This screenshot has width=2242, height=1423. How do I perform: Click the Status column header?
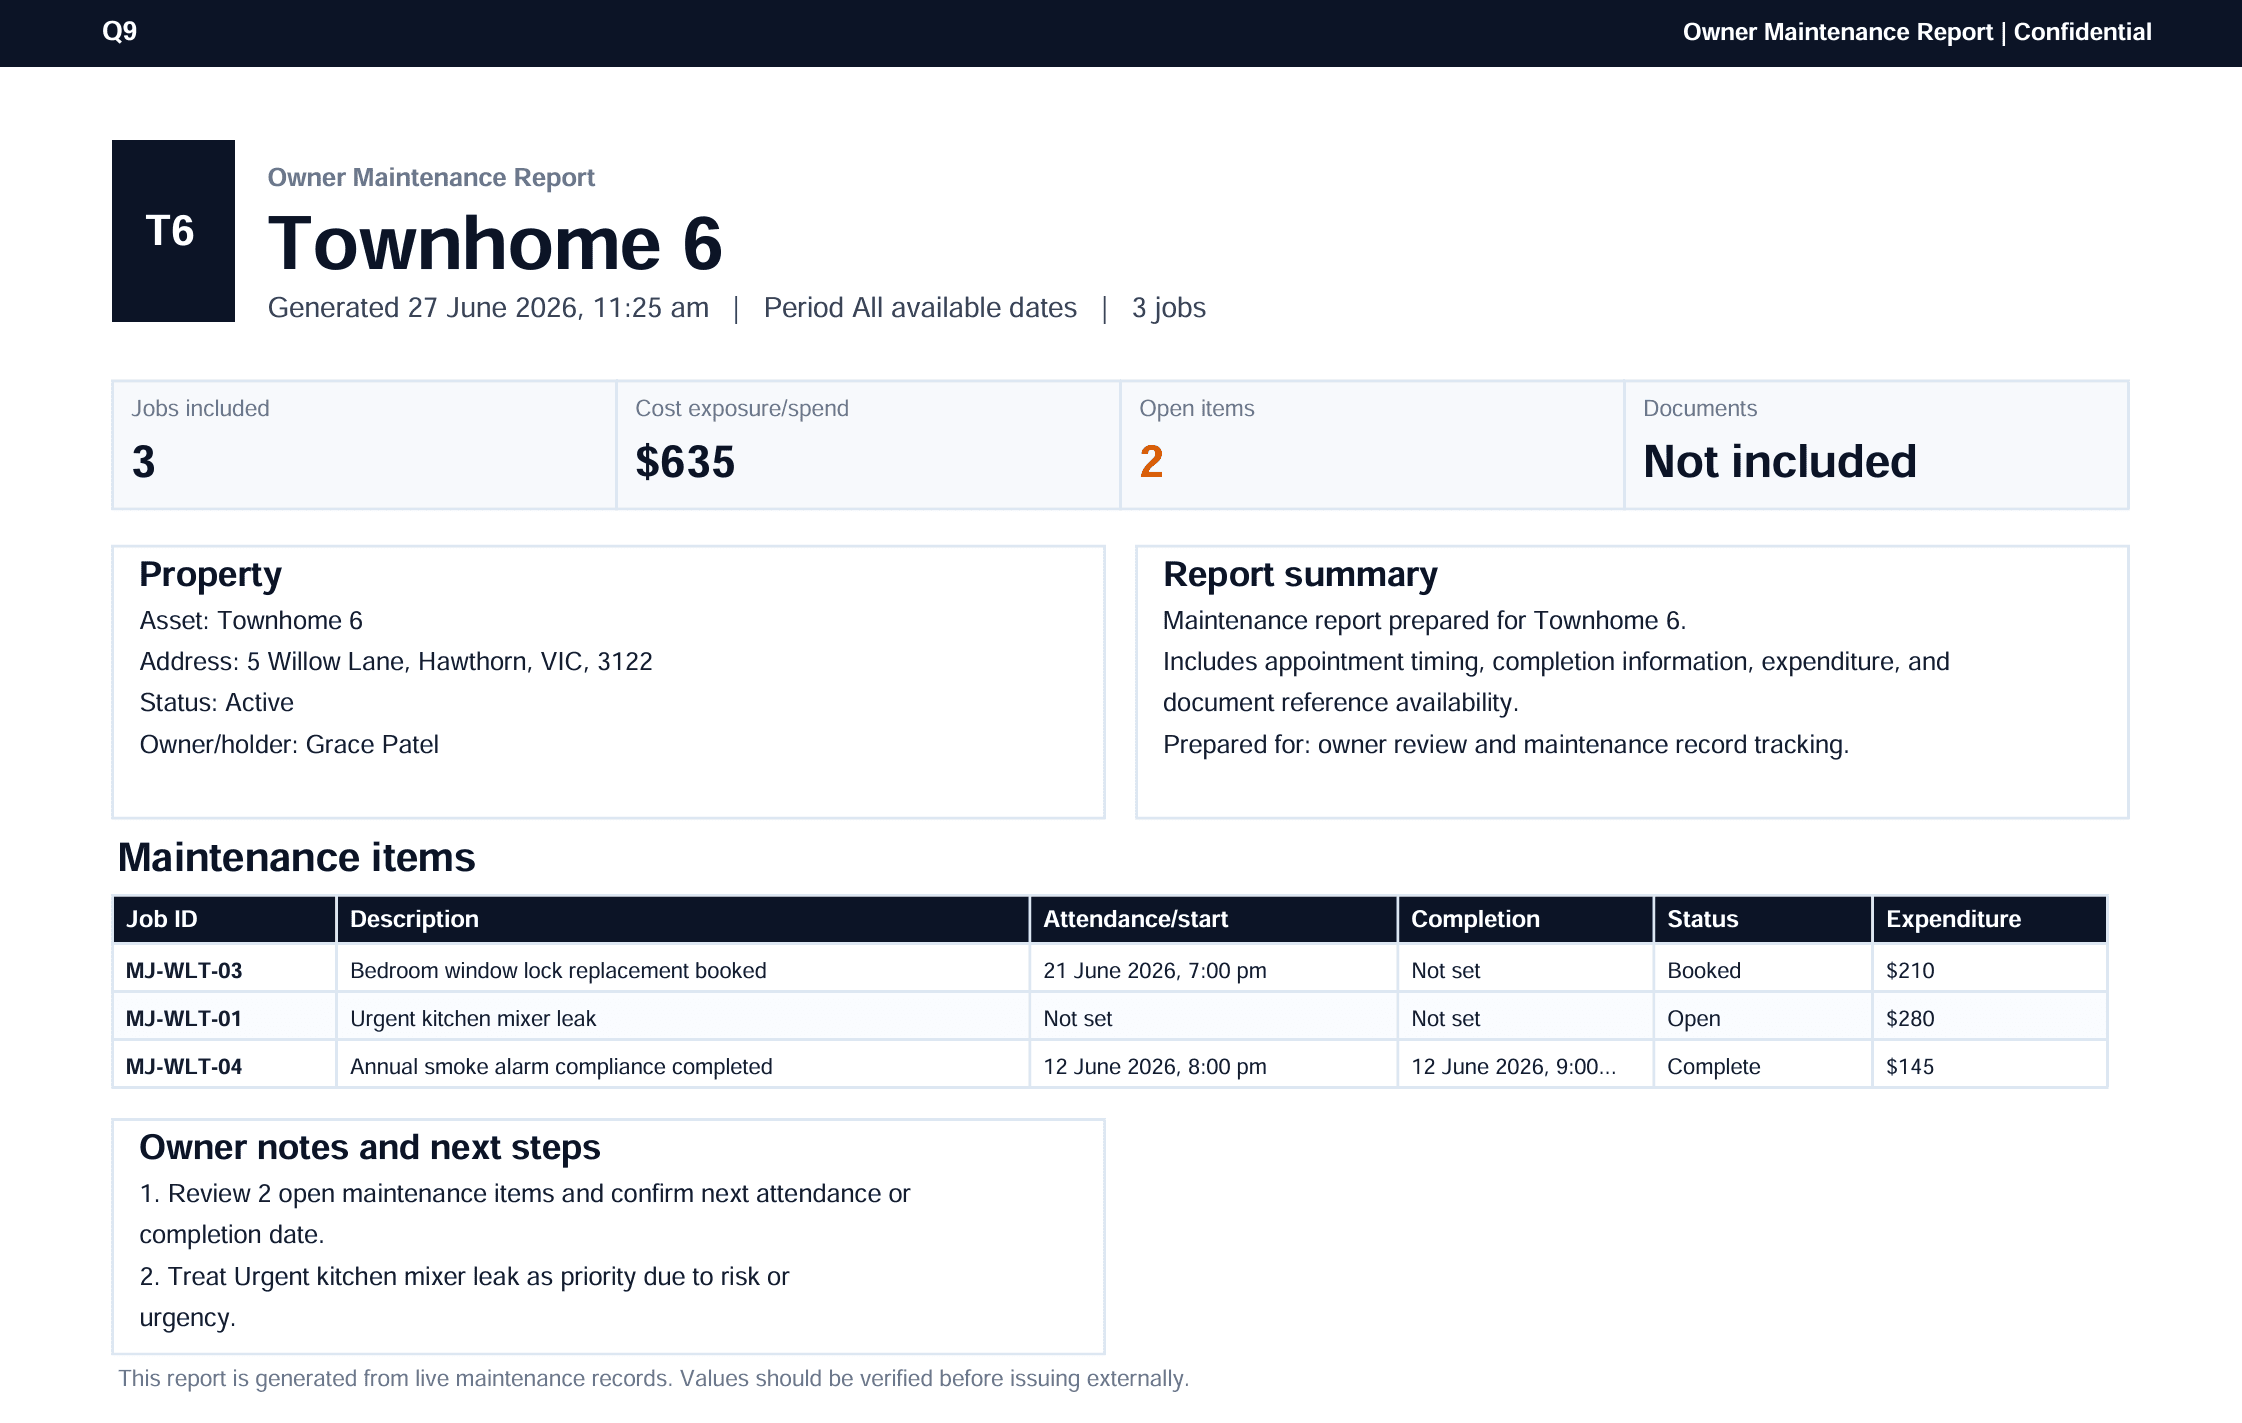(1763, 919)
